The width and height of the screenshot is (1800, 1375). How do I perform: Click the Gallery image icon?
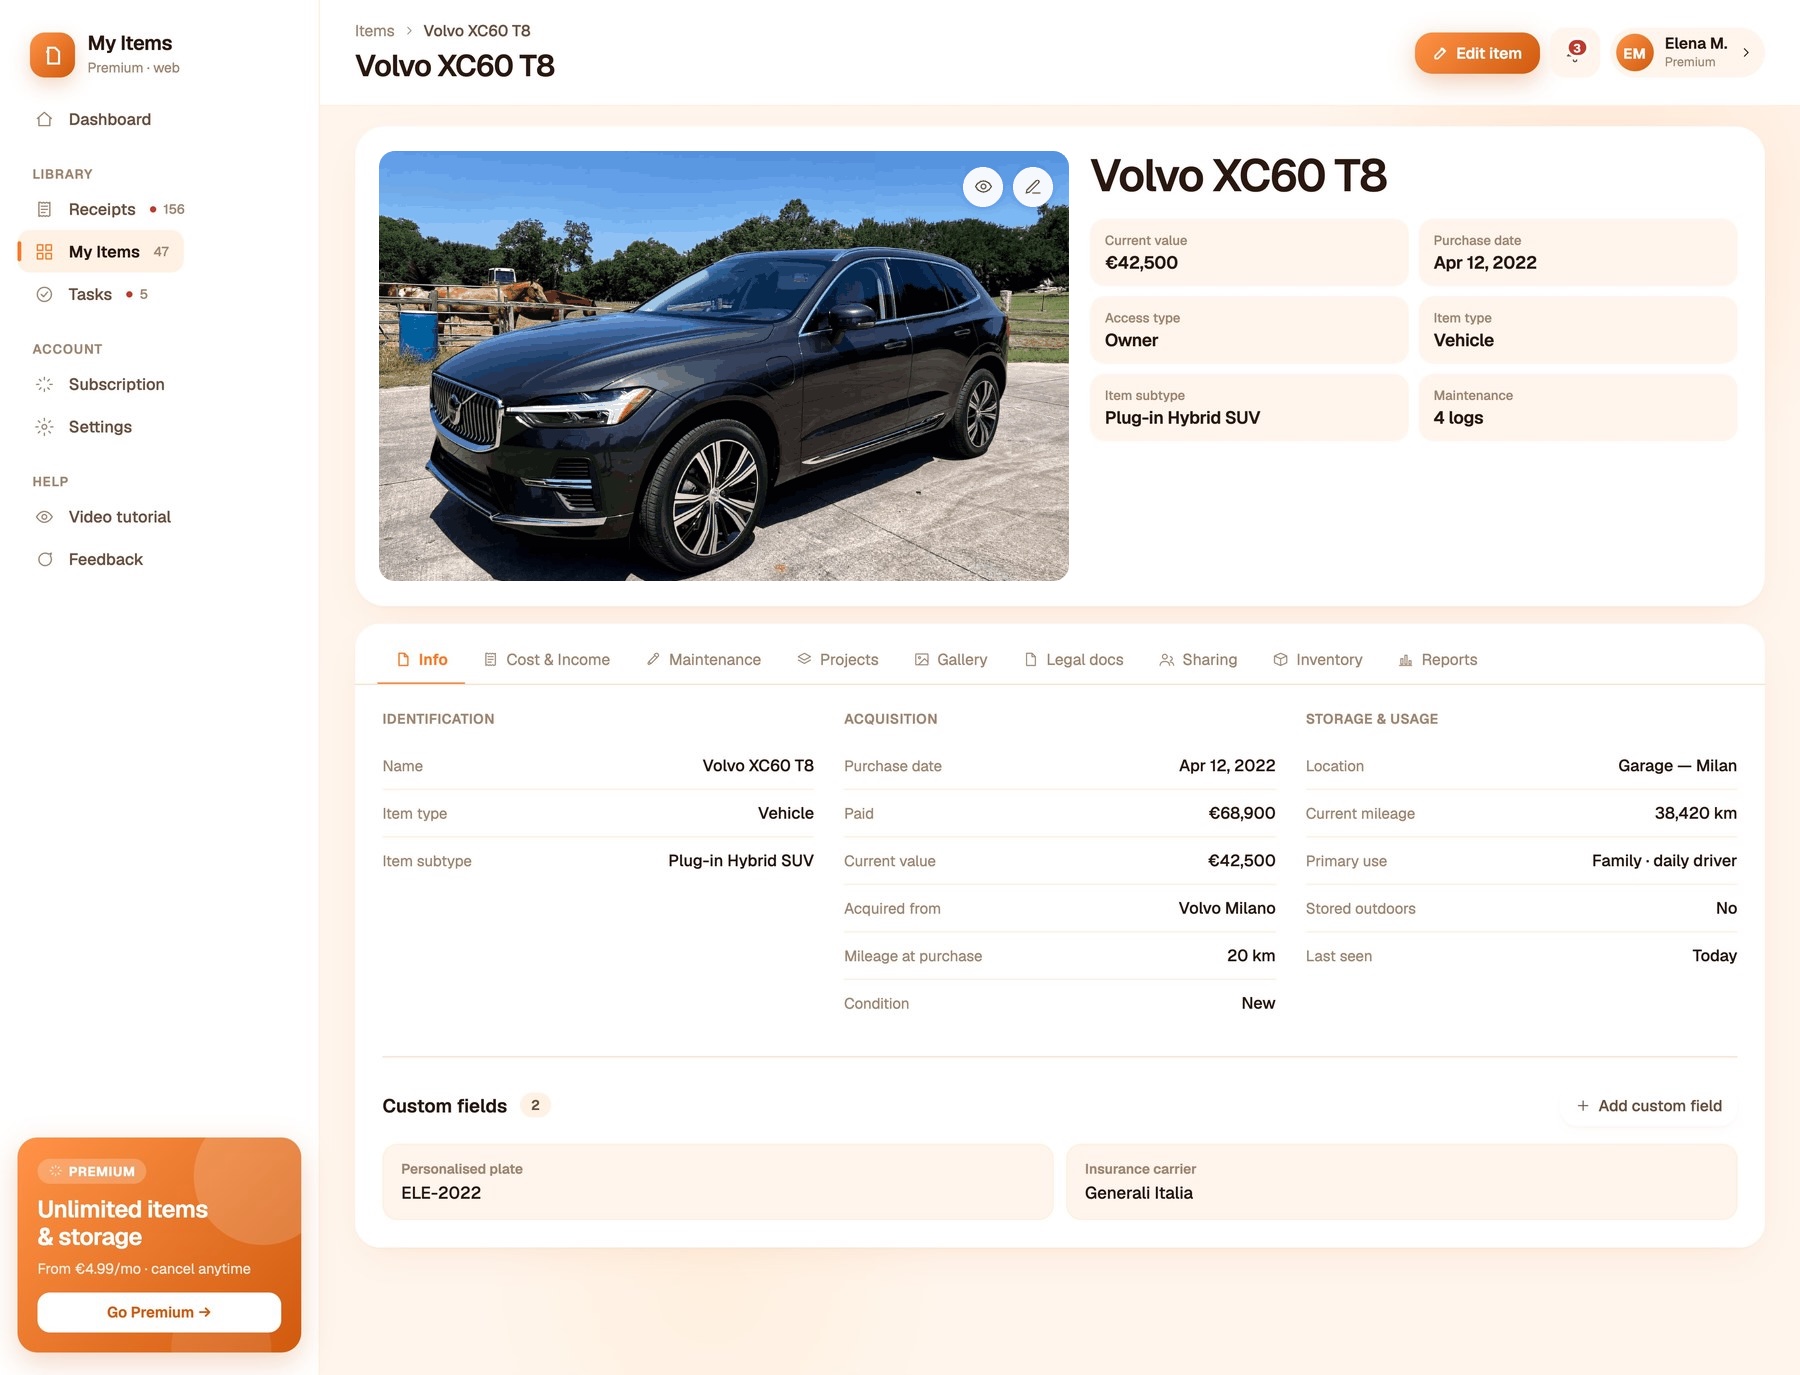922,660
